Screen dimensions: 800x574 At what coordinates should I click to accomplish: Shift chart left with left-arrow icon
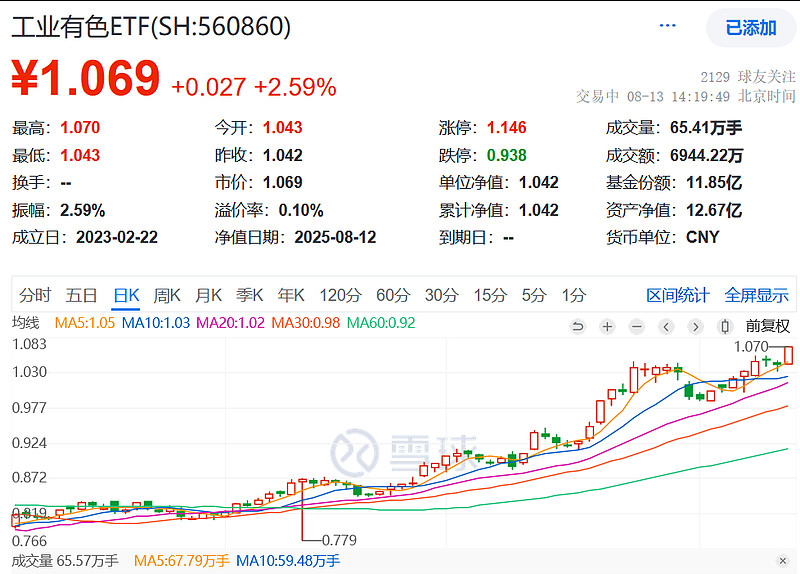click(667, 326)
